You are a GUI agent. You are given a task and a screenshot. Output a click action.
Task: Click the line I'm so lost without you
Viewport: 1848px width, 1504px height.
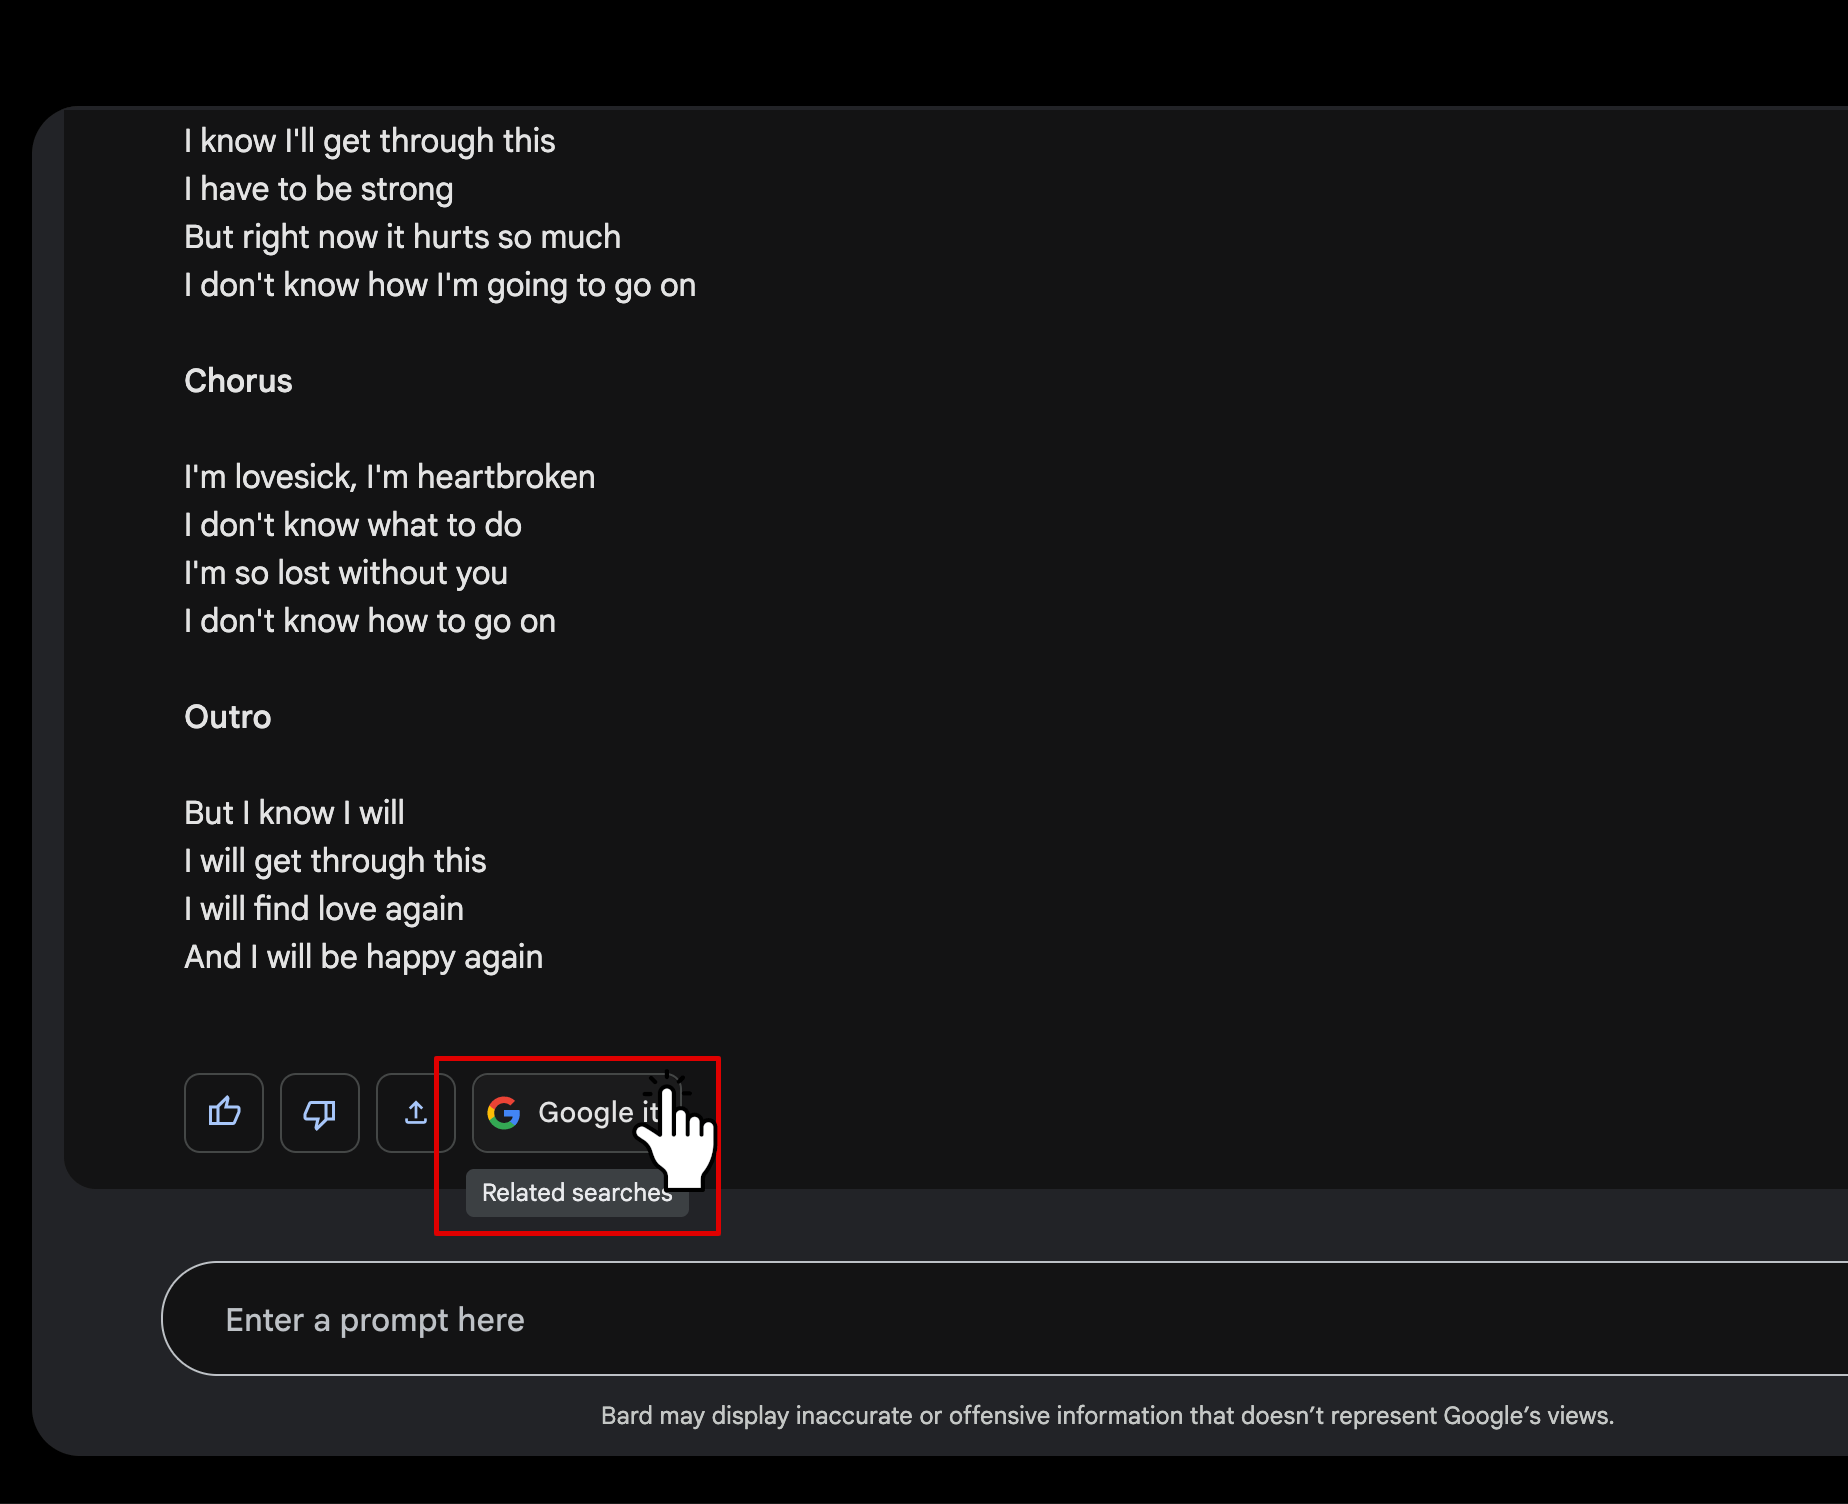tap(345, 573)
